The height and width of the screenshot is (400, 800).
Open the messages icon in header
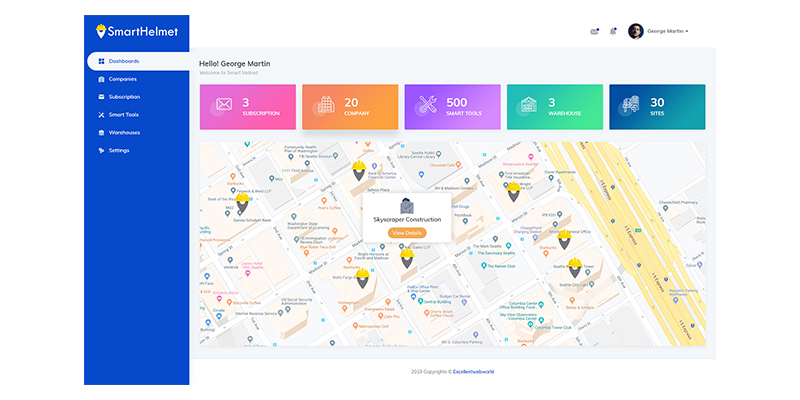coord(594,32)
